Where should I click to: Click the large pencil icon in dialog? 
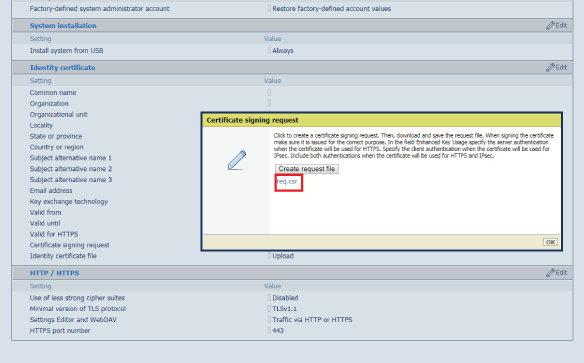(x=237, y=160)
